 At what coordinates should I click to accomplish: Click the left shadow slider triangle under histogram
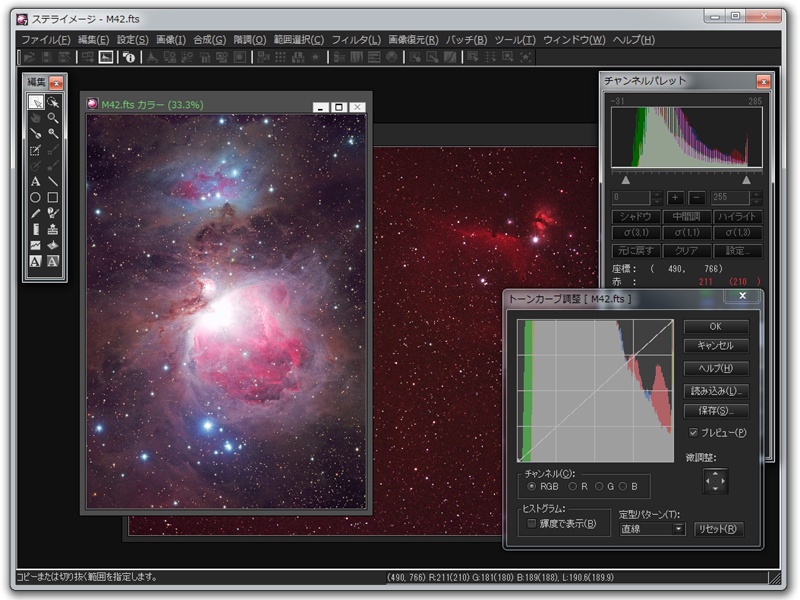click(626, 180)
